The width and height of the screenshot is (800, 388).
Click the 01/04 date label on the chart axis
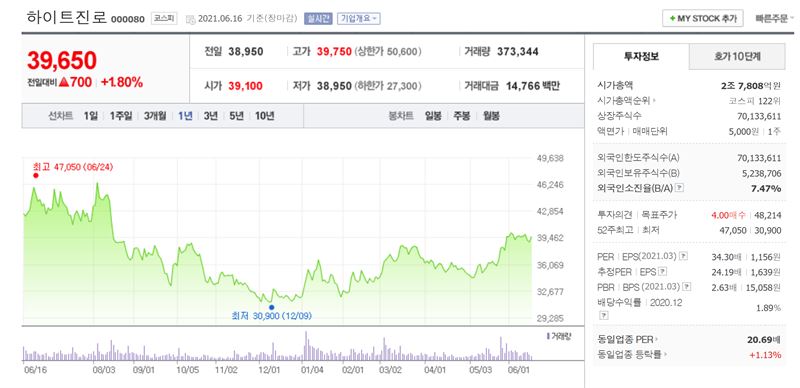pos(312,370)
